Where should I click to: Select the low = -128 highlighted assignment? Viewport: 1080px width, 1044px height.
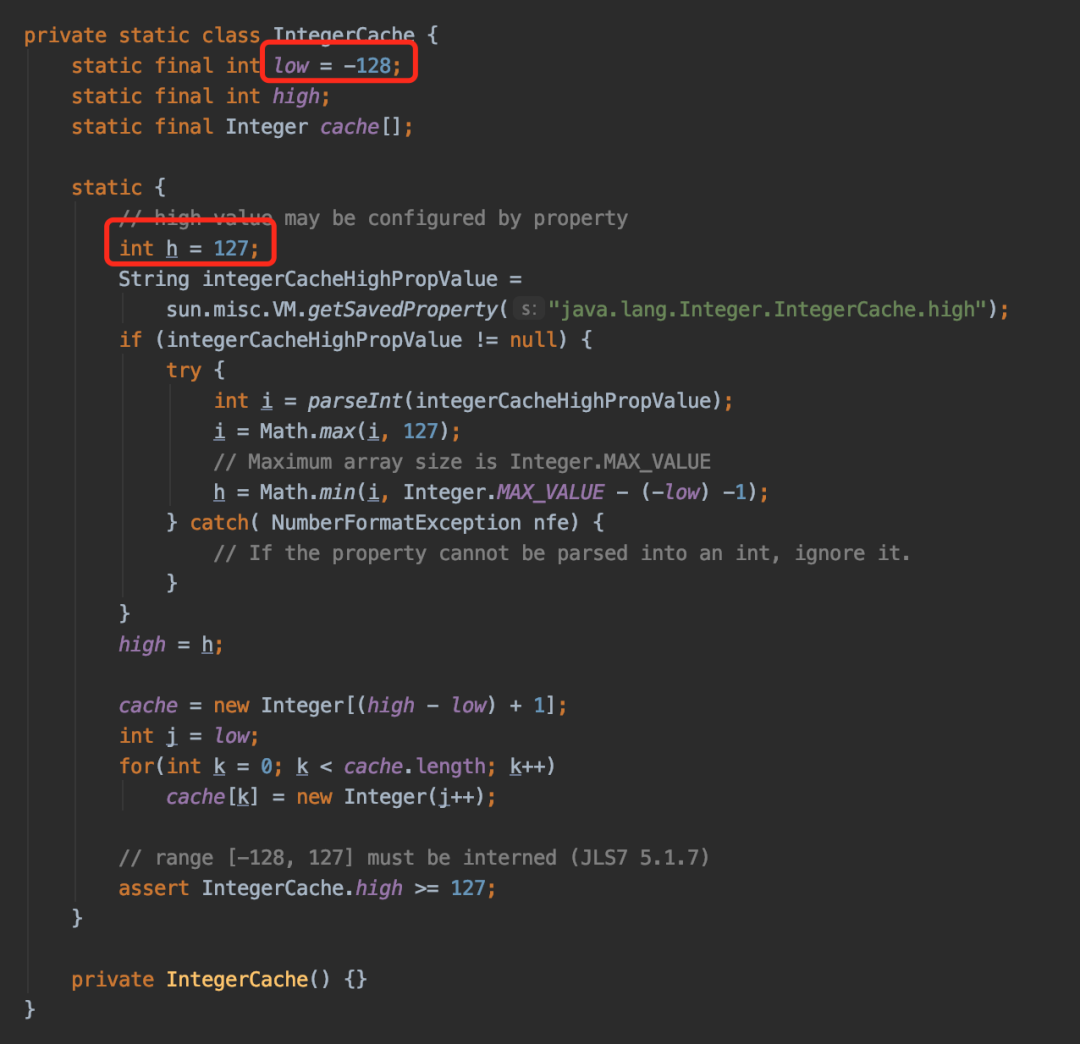(x=337, y=65)
